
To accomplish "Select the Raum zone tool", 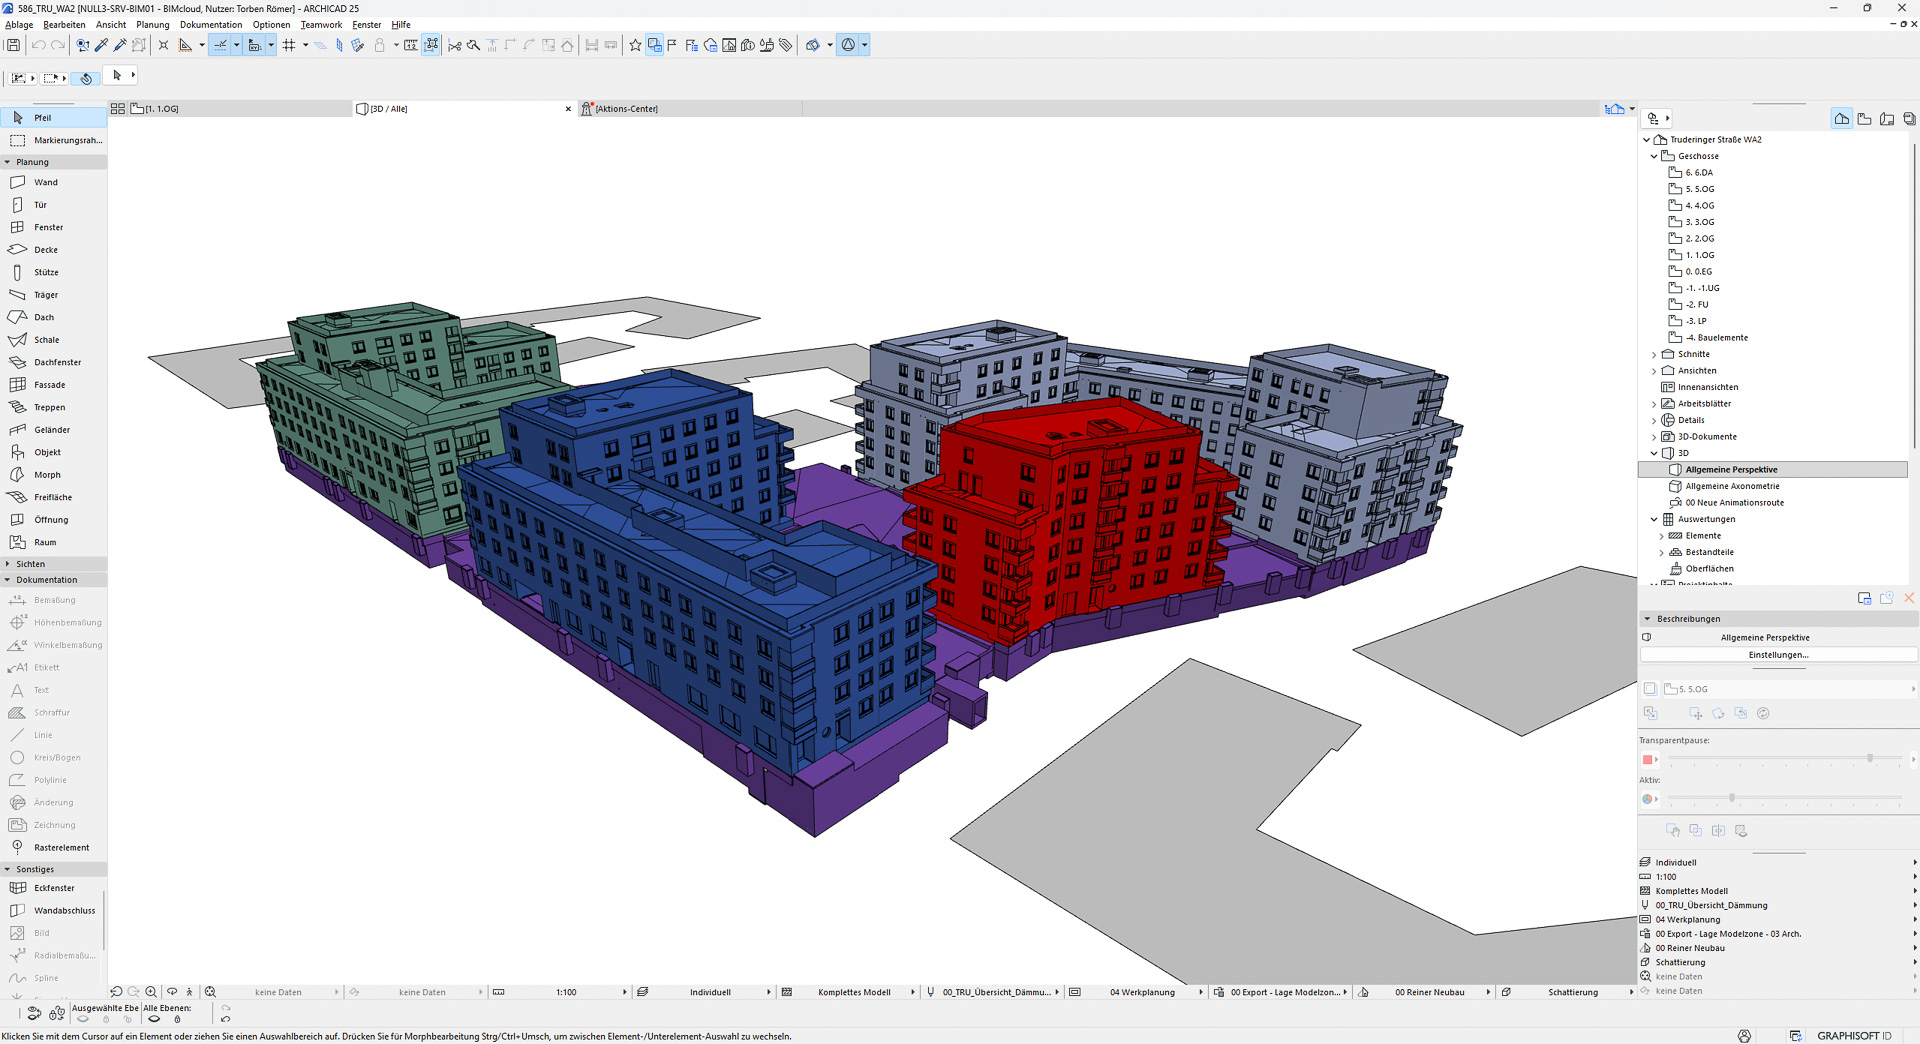I will 45,542.
